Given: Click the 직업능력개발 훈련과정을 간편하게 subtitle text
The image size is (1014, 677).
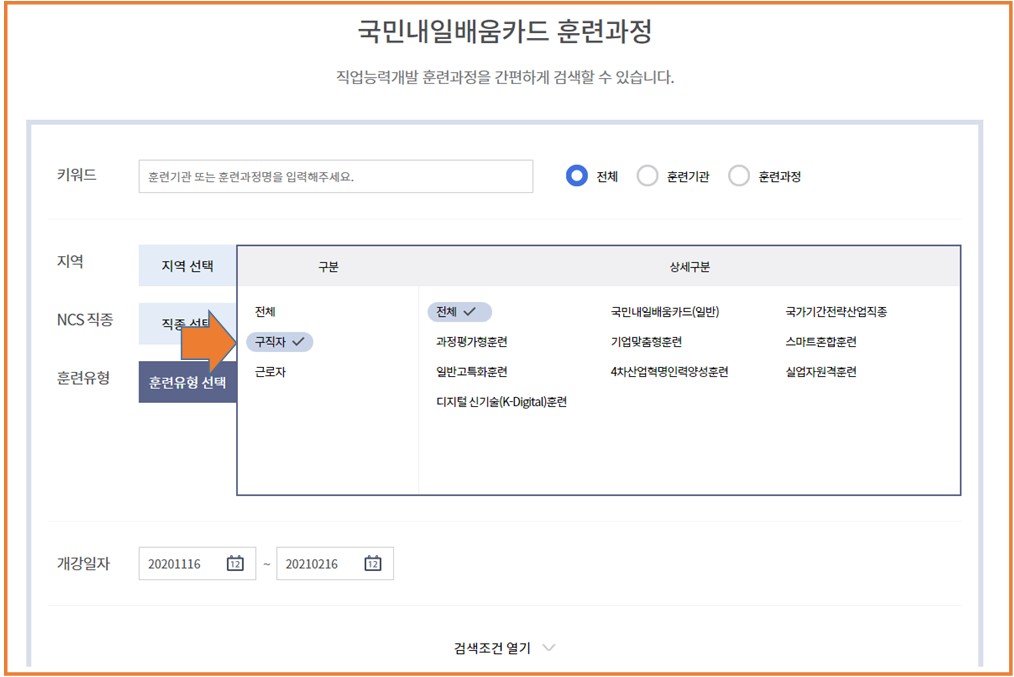Looking at the screenshot, I should (504, 78).
